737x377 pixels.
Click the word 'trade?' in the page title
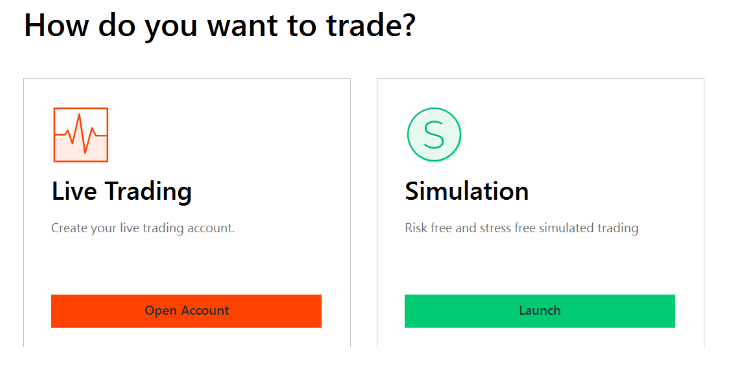pos(371,25)
